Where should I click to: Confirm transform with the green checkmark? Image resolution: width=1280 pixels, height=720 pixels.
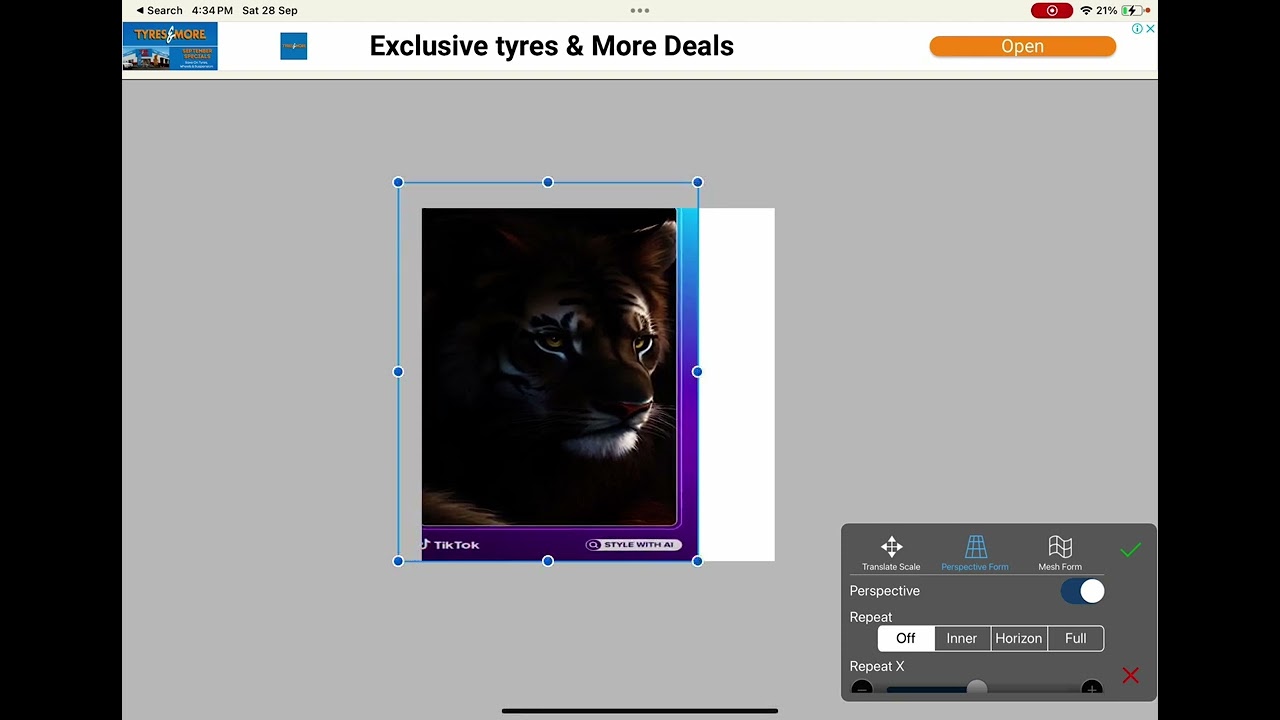point(1130,550)
